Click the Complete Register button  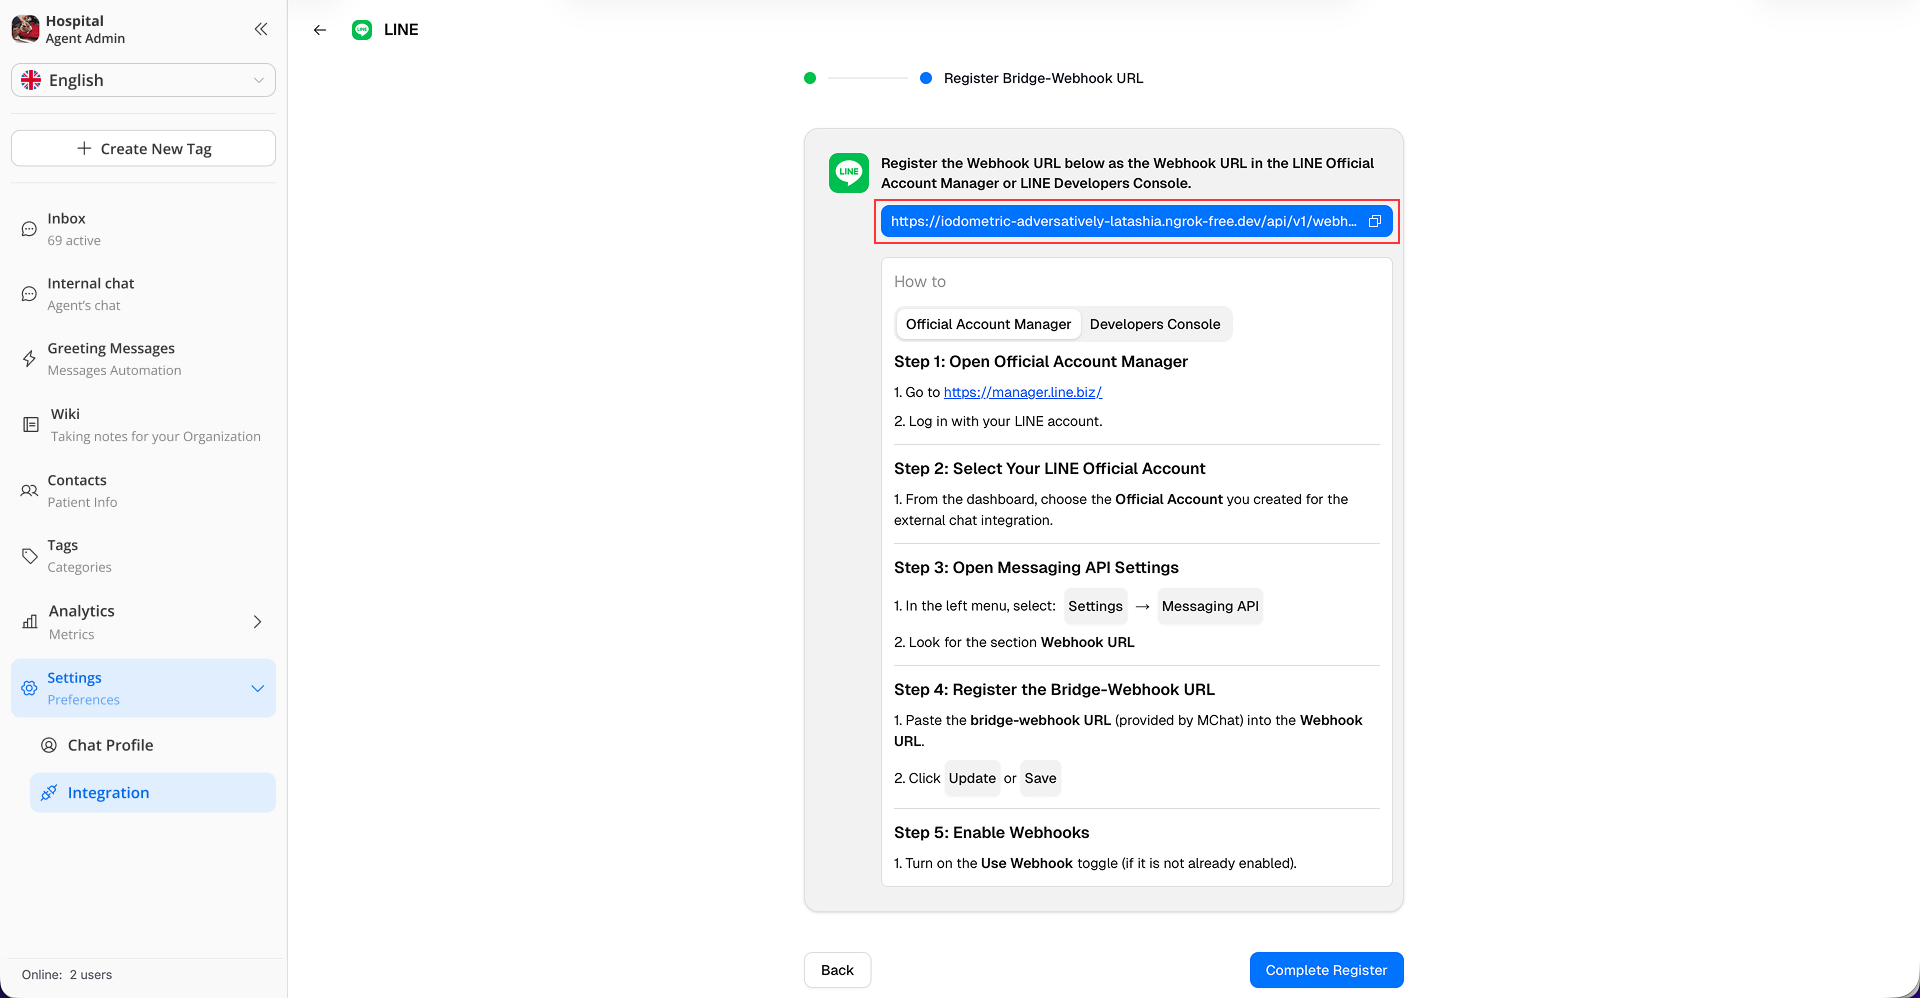(x=1326, y=969)
